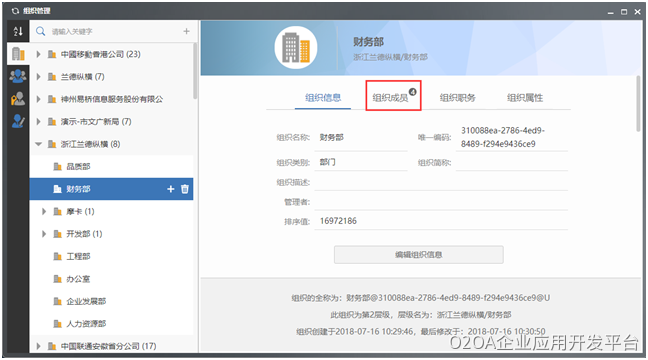Expand the 兰德纵横 (7) tree node
The width and height of the screenshot is (648, 360).
[x=38, y=76]
